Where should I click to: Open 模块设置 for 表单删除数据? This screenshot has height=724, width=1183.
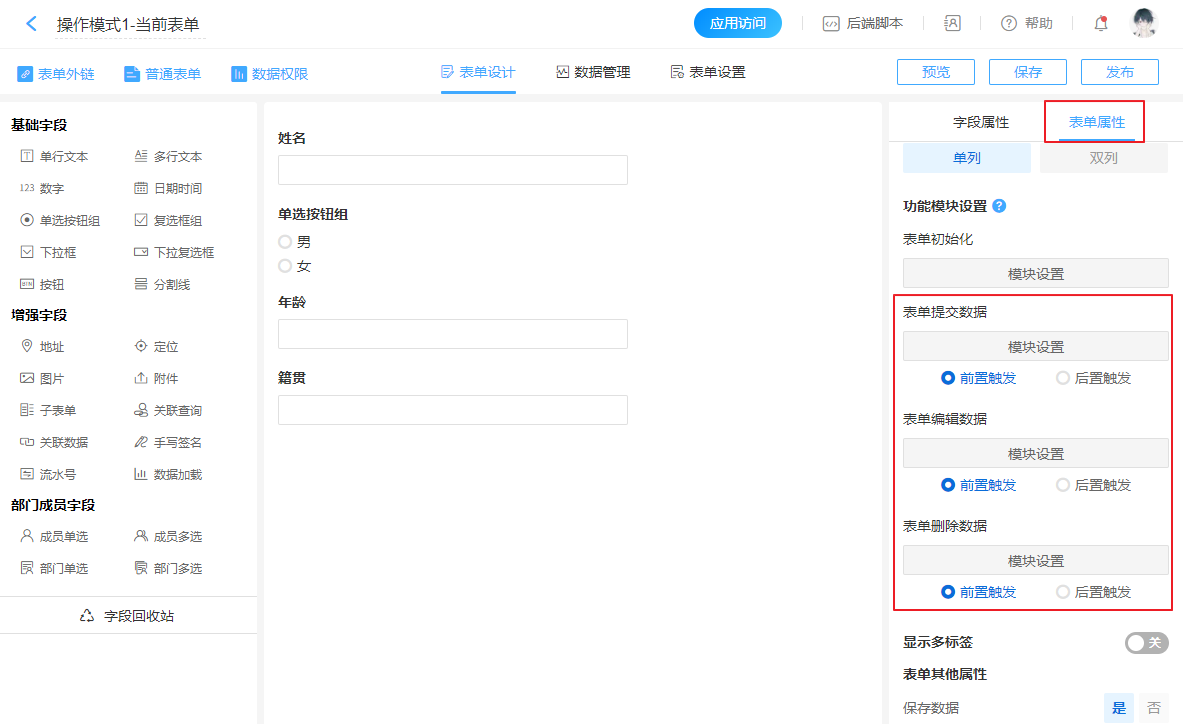pyautogui.click(x=1036, y=561)
